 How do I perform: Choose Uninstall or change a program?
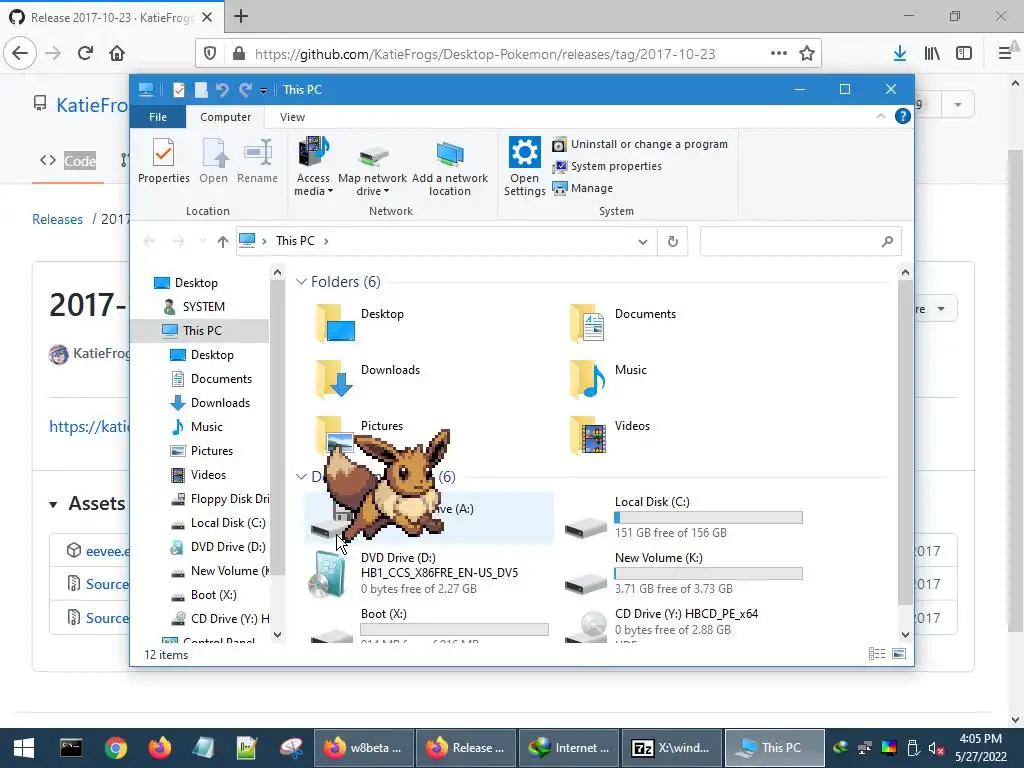pyautogui.click(x=640, y=144)
